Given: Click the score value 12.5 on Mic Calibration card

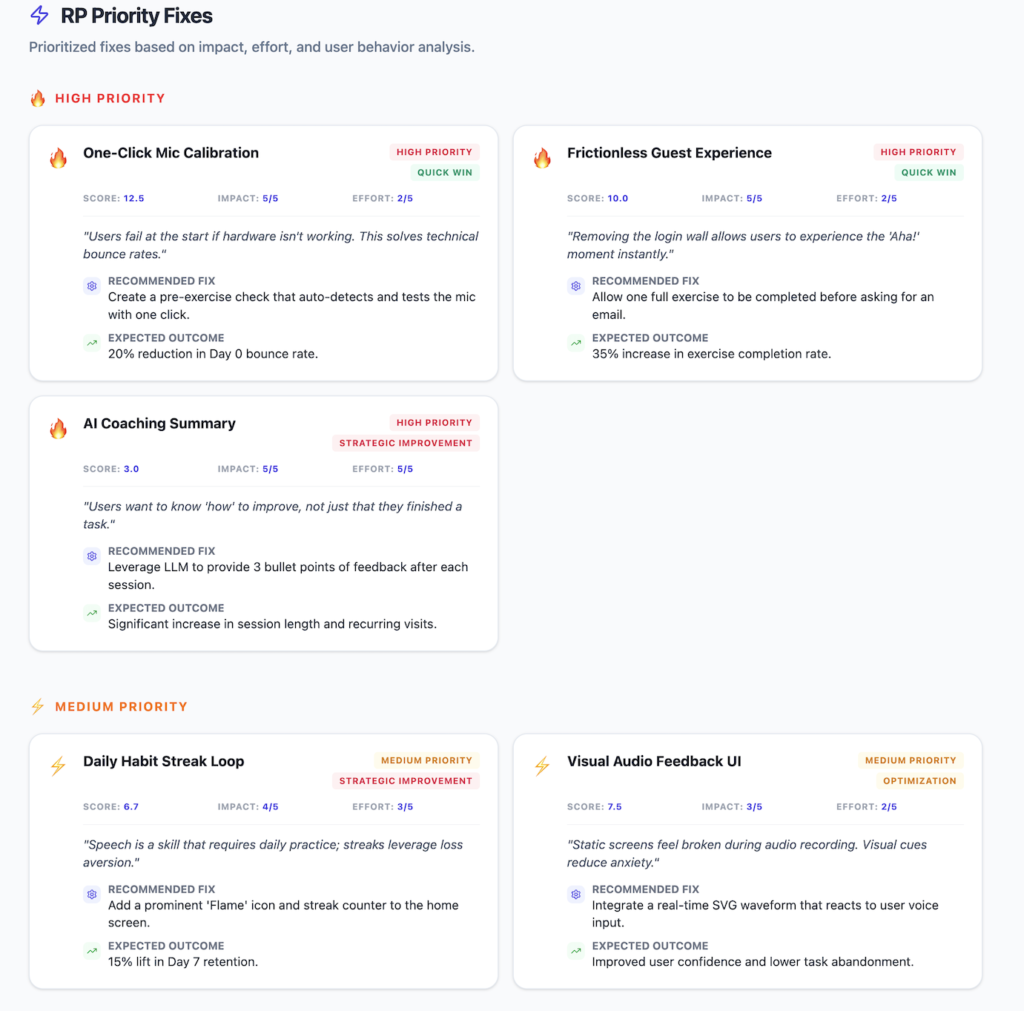Looking at the screenshot, I should (134, 199).
